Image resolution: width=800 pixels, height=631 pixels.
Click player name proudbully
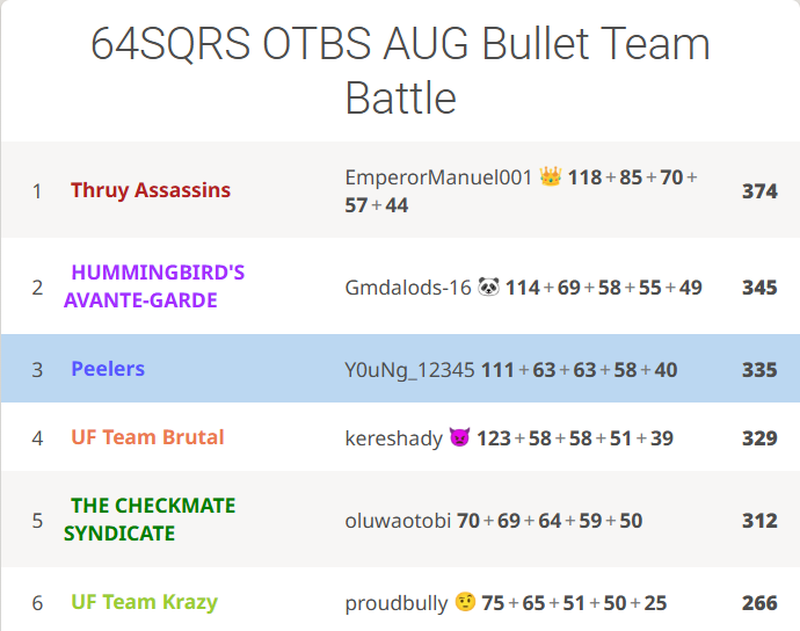396,603
